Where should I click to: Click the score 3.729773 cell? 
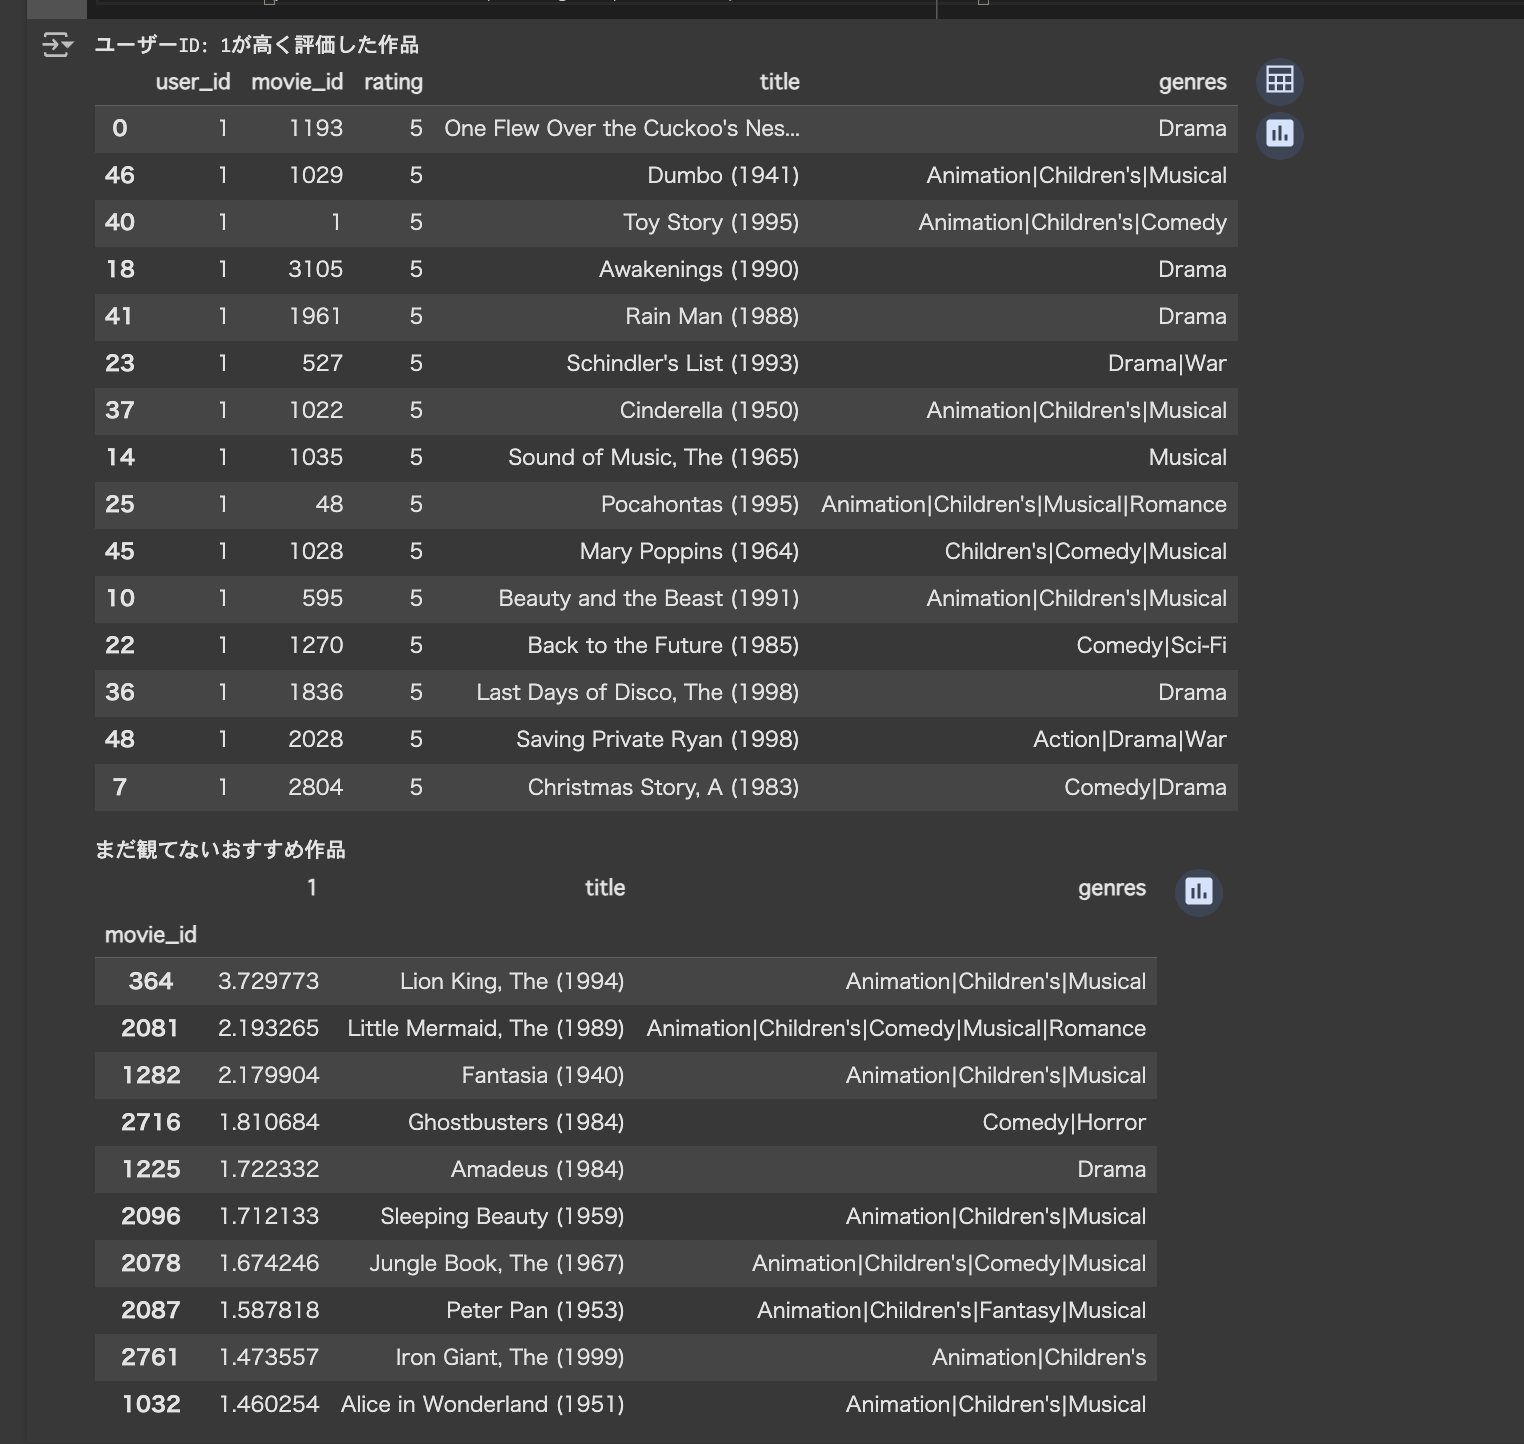pos(268,981)
